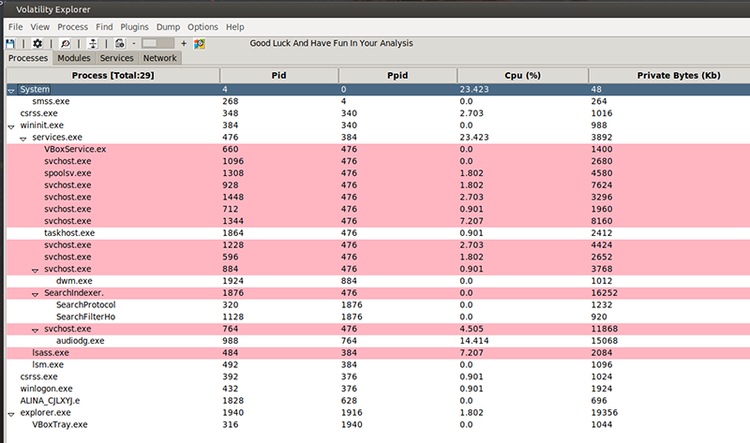Switch to the Network tab
750x443 pixels.
(160, 58)
